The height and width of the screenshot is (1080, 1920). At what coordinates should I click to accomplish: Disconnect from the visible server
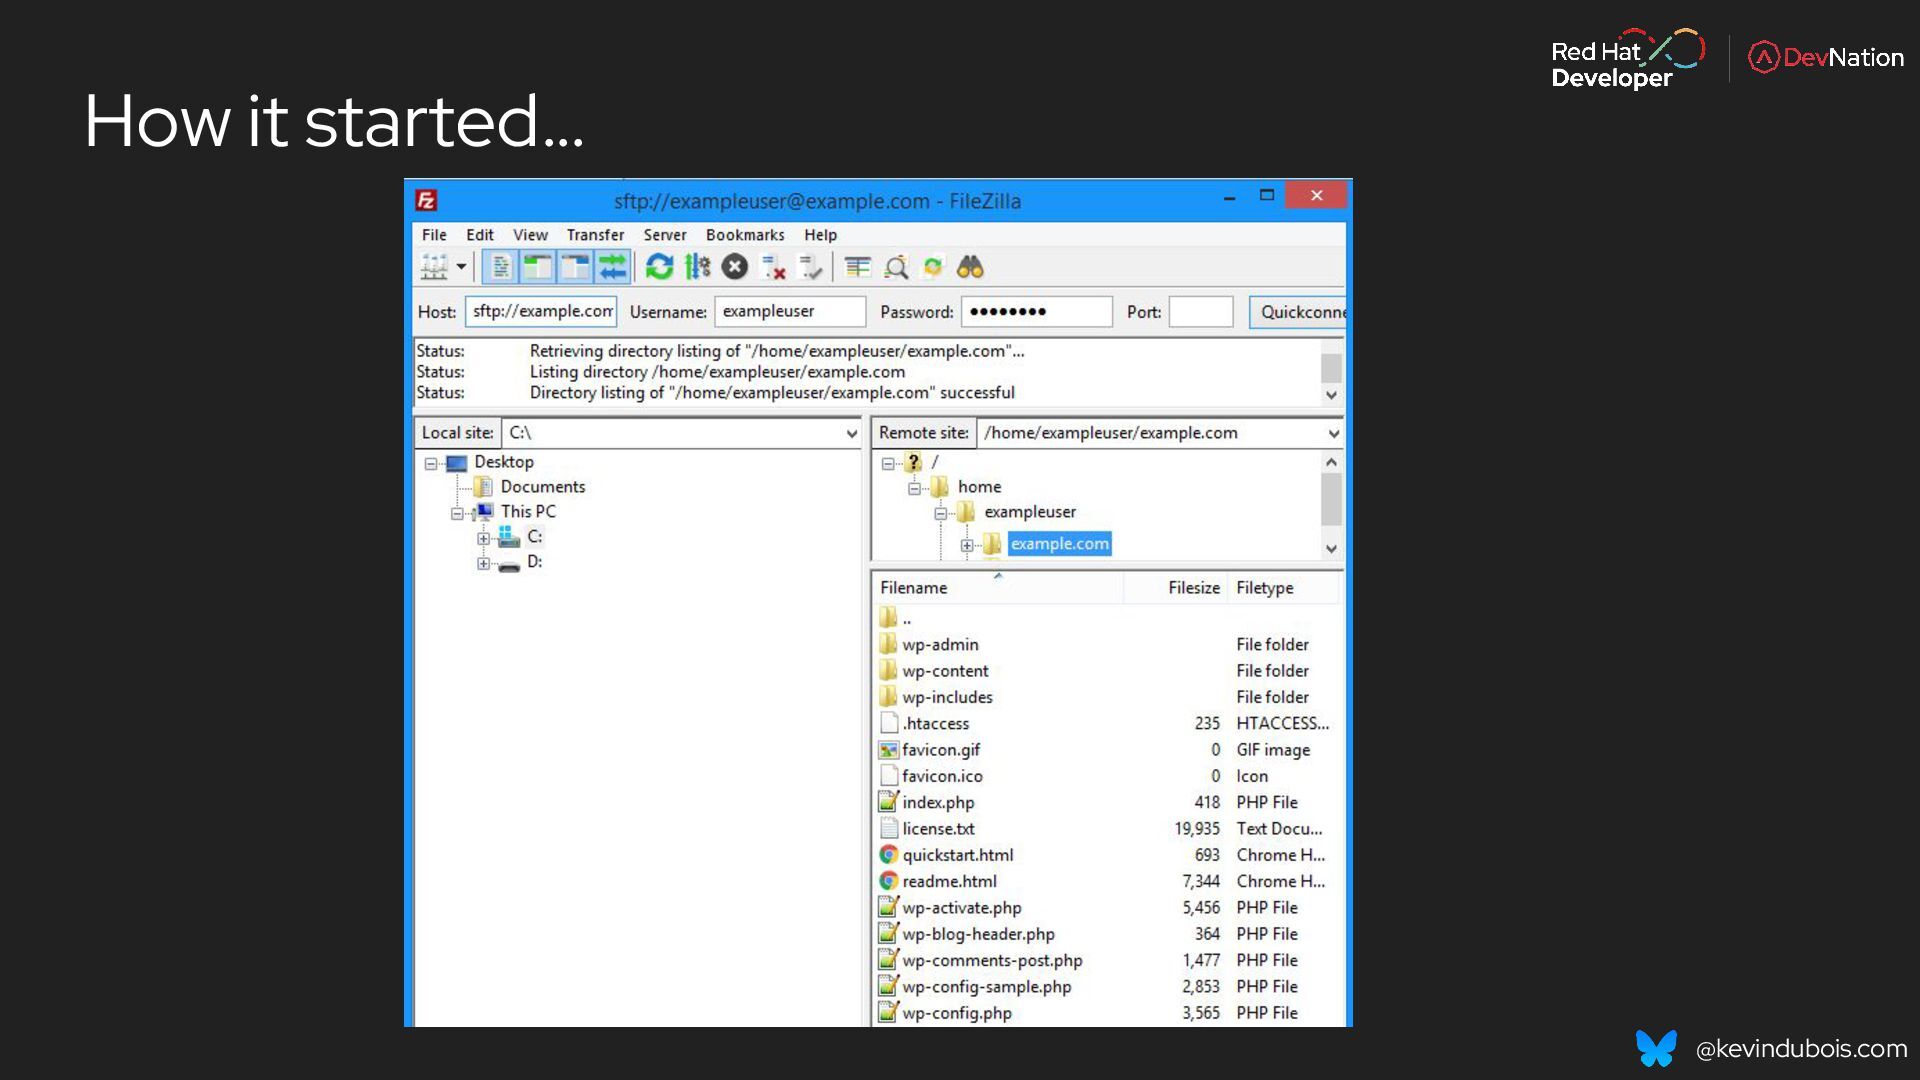tap(773, 267)
